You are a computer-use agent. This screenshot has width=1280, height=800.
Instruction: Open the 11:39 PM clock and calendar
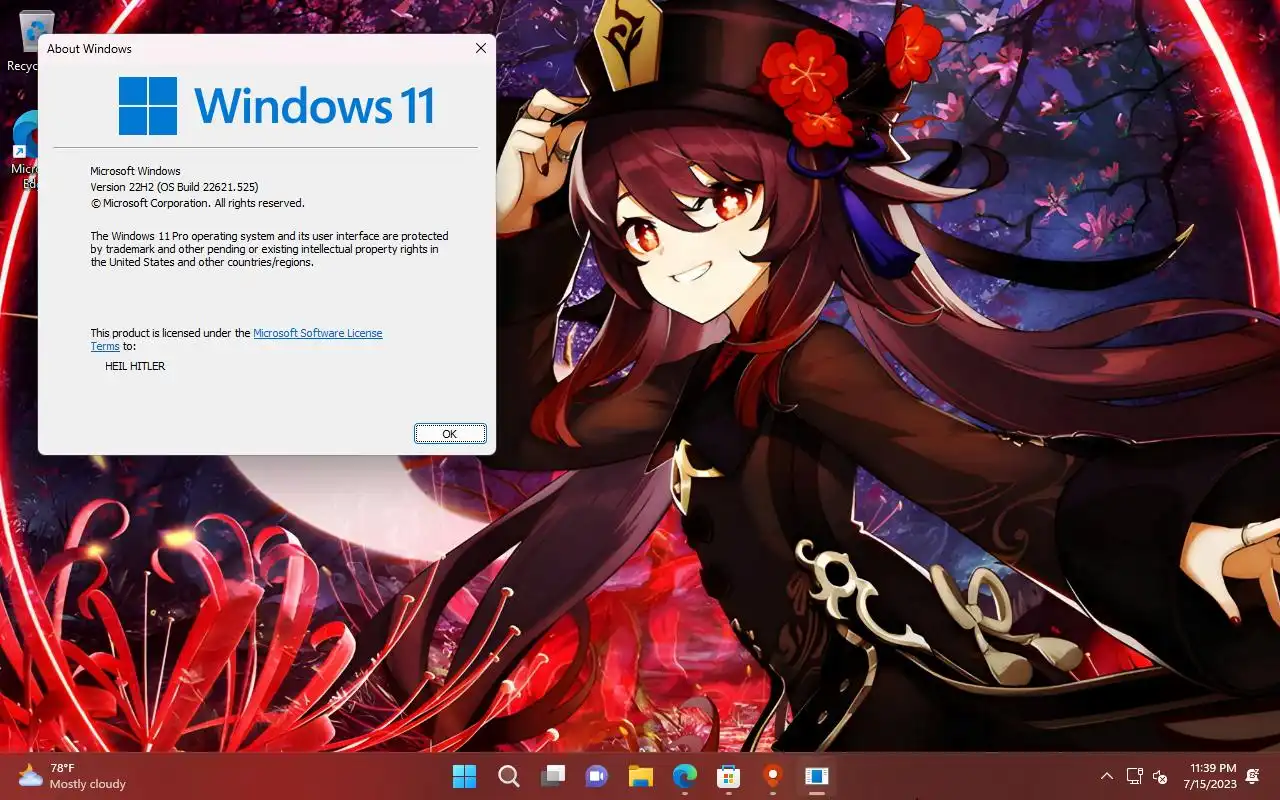[x=1209, y=776]
